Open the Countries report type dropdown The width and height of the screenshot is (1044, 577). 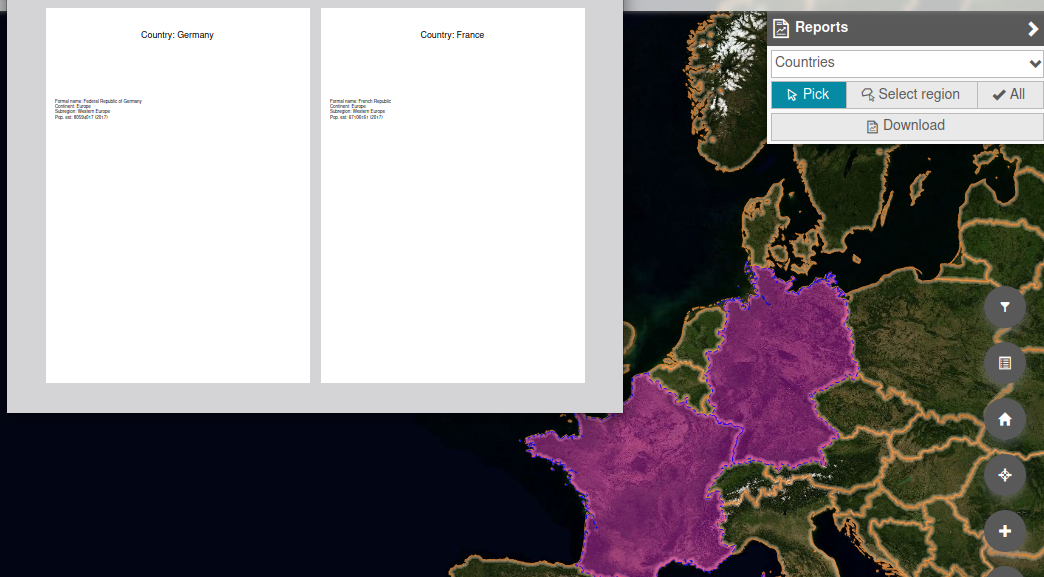coord(906,63)
